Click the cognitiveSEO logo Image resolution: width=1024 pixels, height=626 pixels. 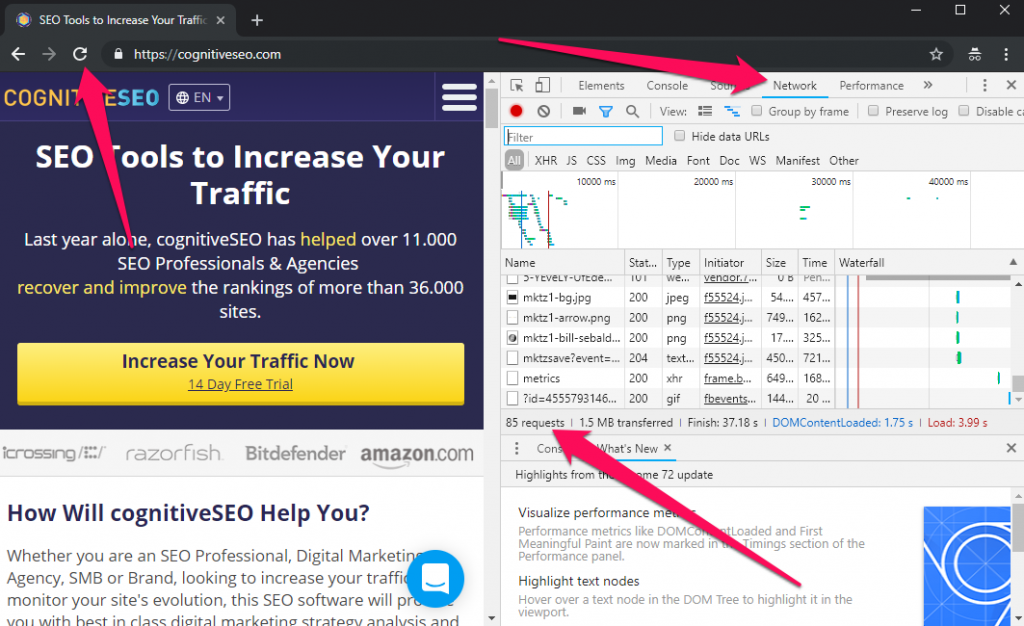[x=81, y=98]
